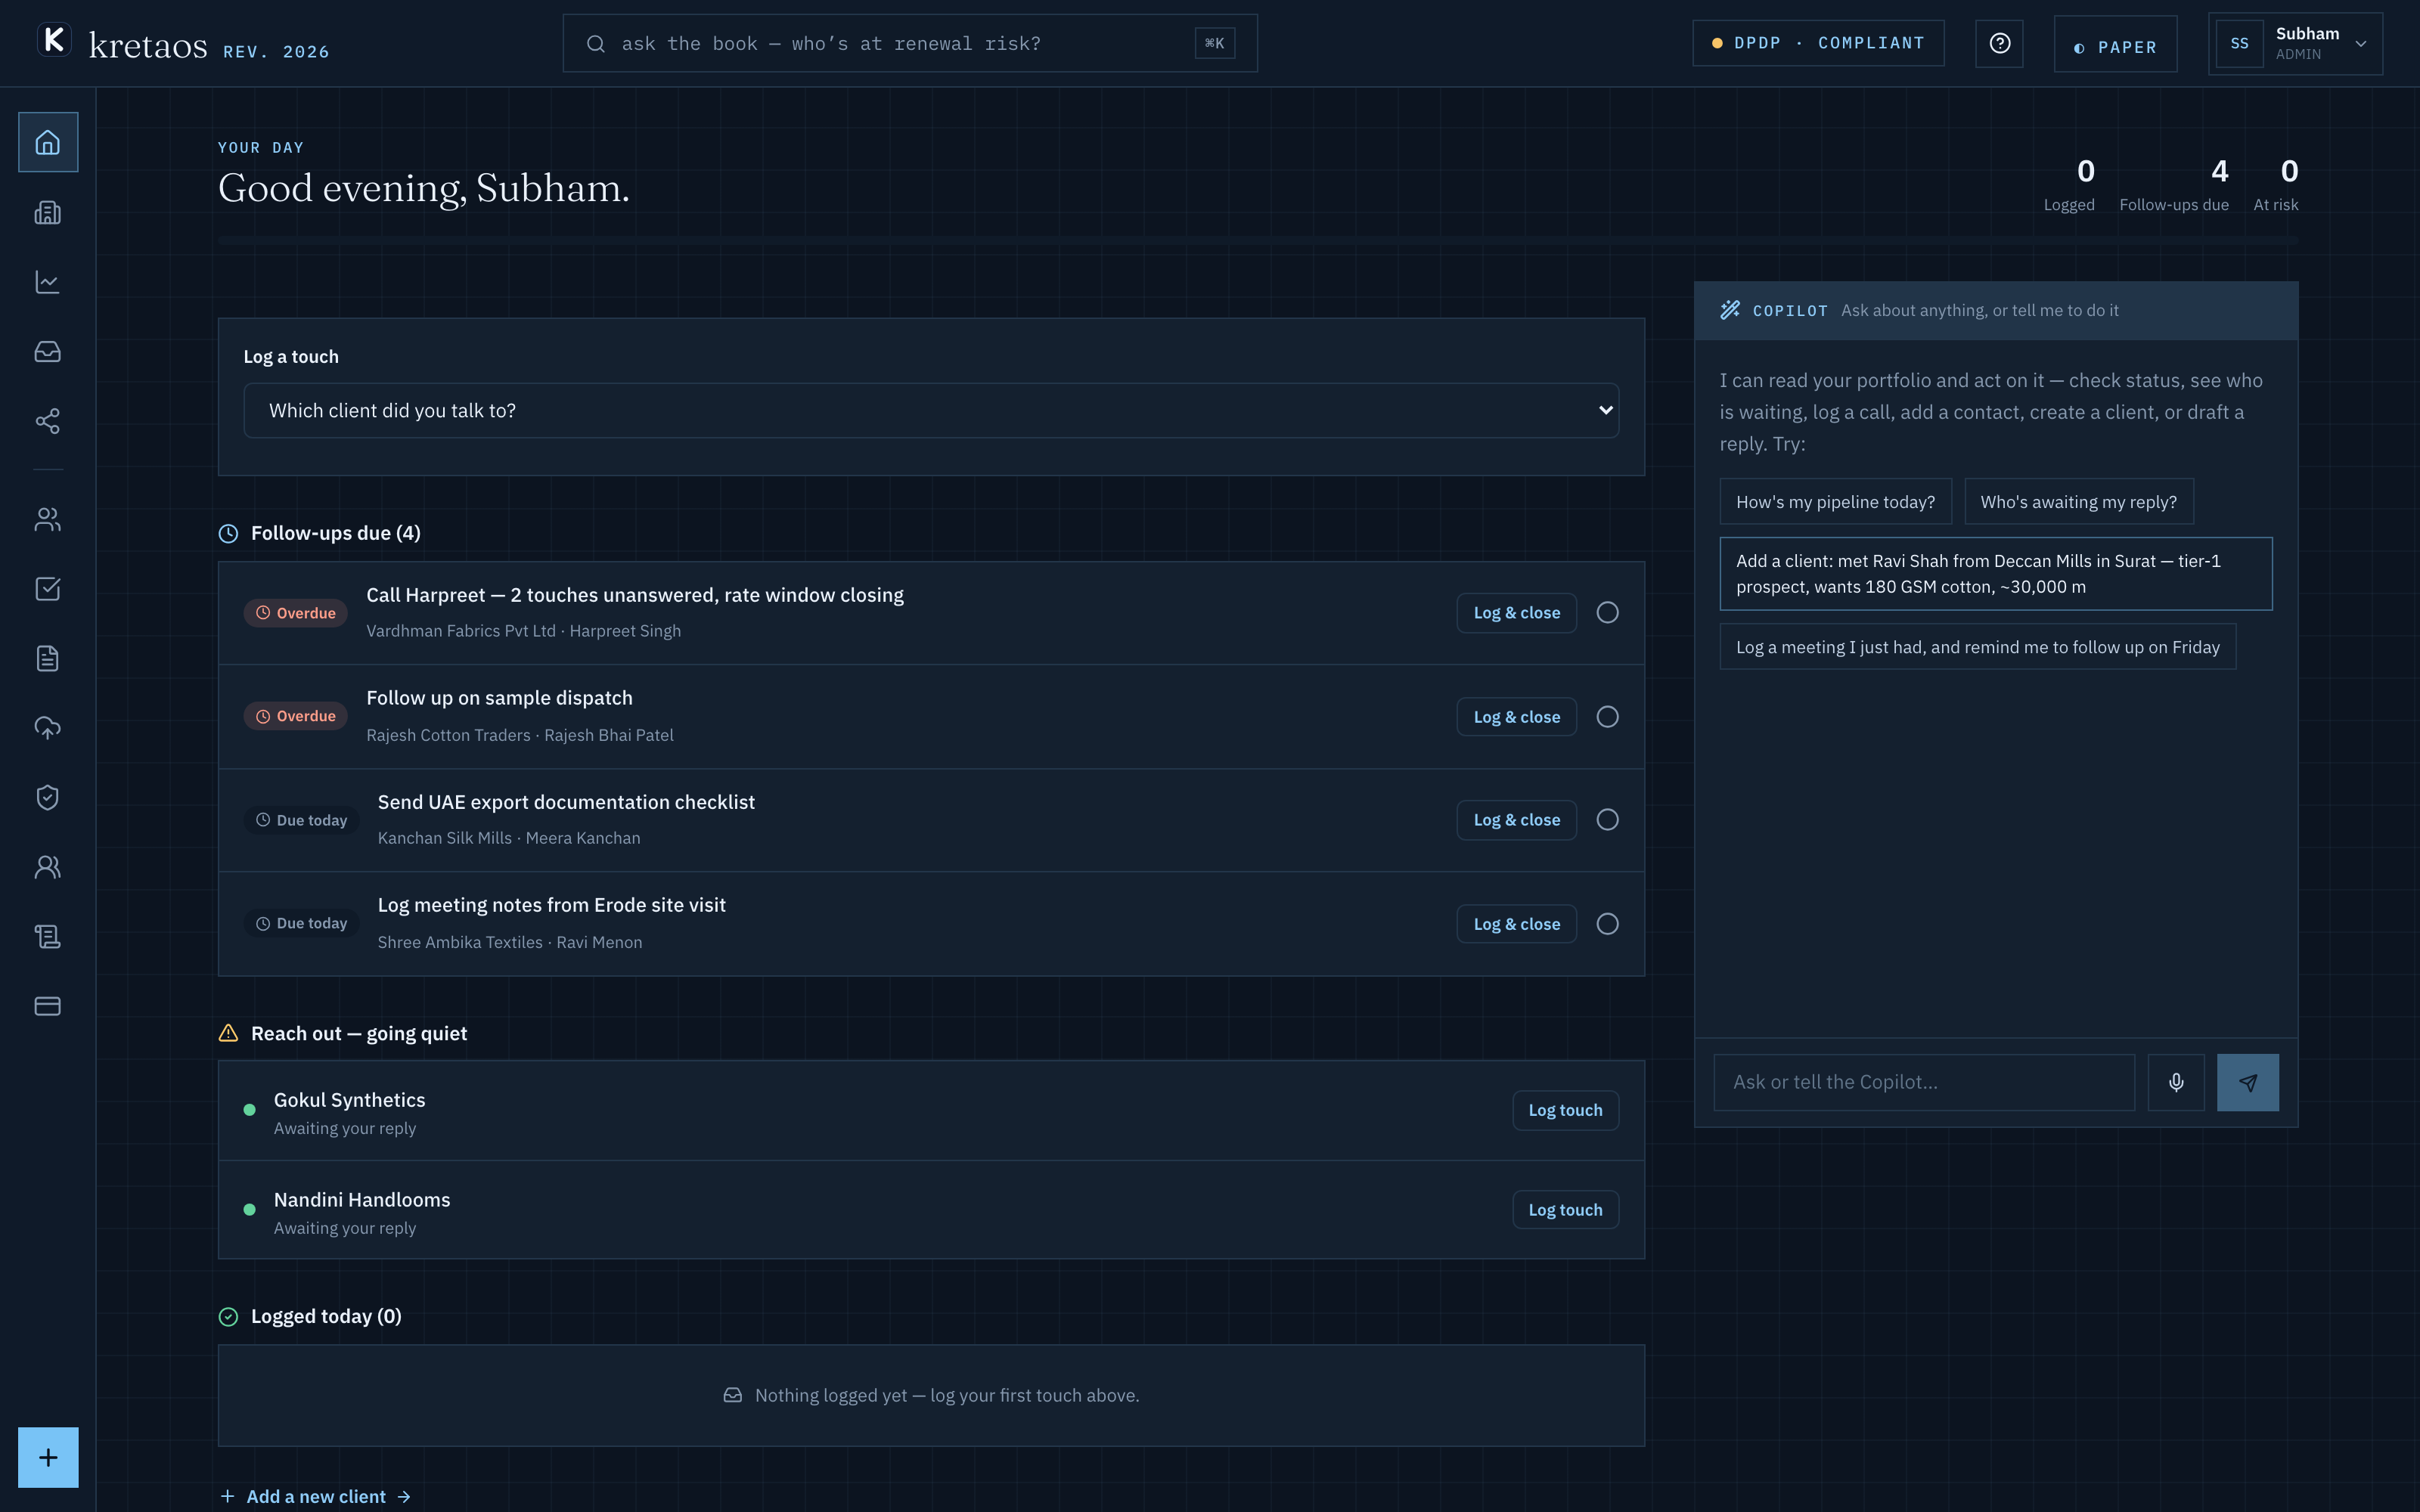Click the ⌘K shortcut hint in search
Viewport: 2420px width, 1512px height.
pyautogui.click(x=1214, y=43)
